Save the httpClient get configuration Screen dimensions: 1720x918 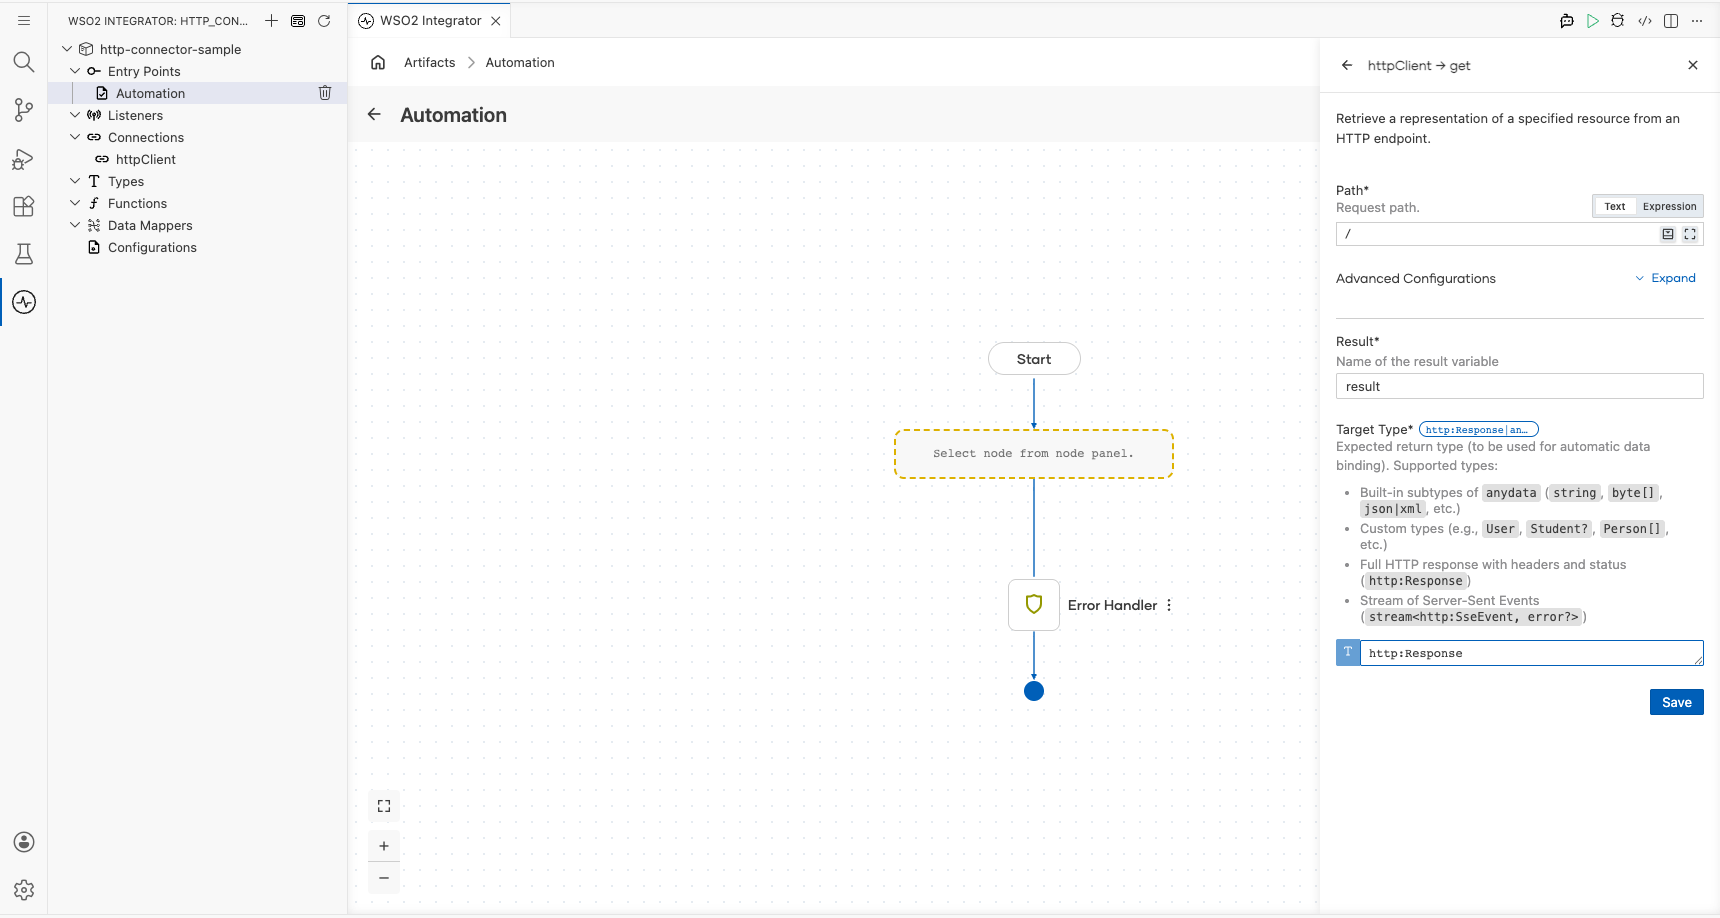[1677, 702]
